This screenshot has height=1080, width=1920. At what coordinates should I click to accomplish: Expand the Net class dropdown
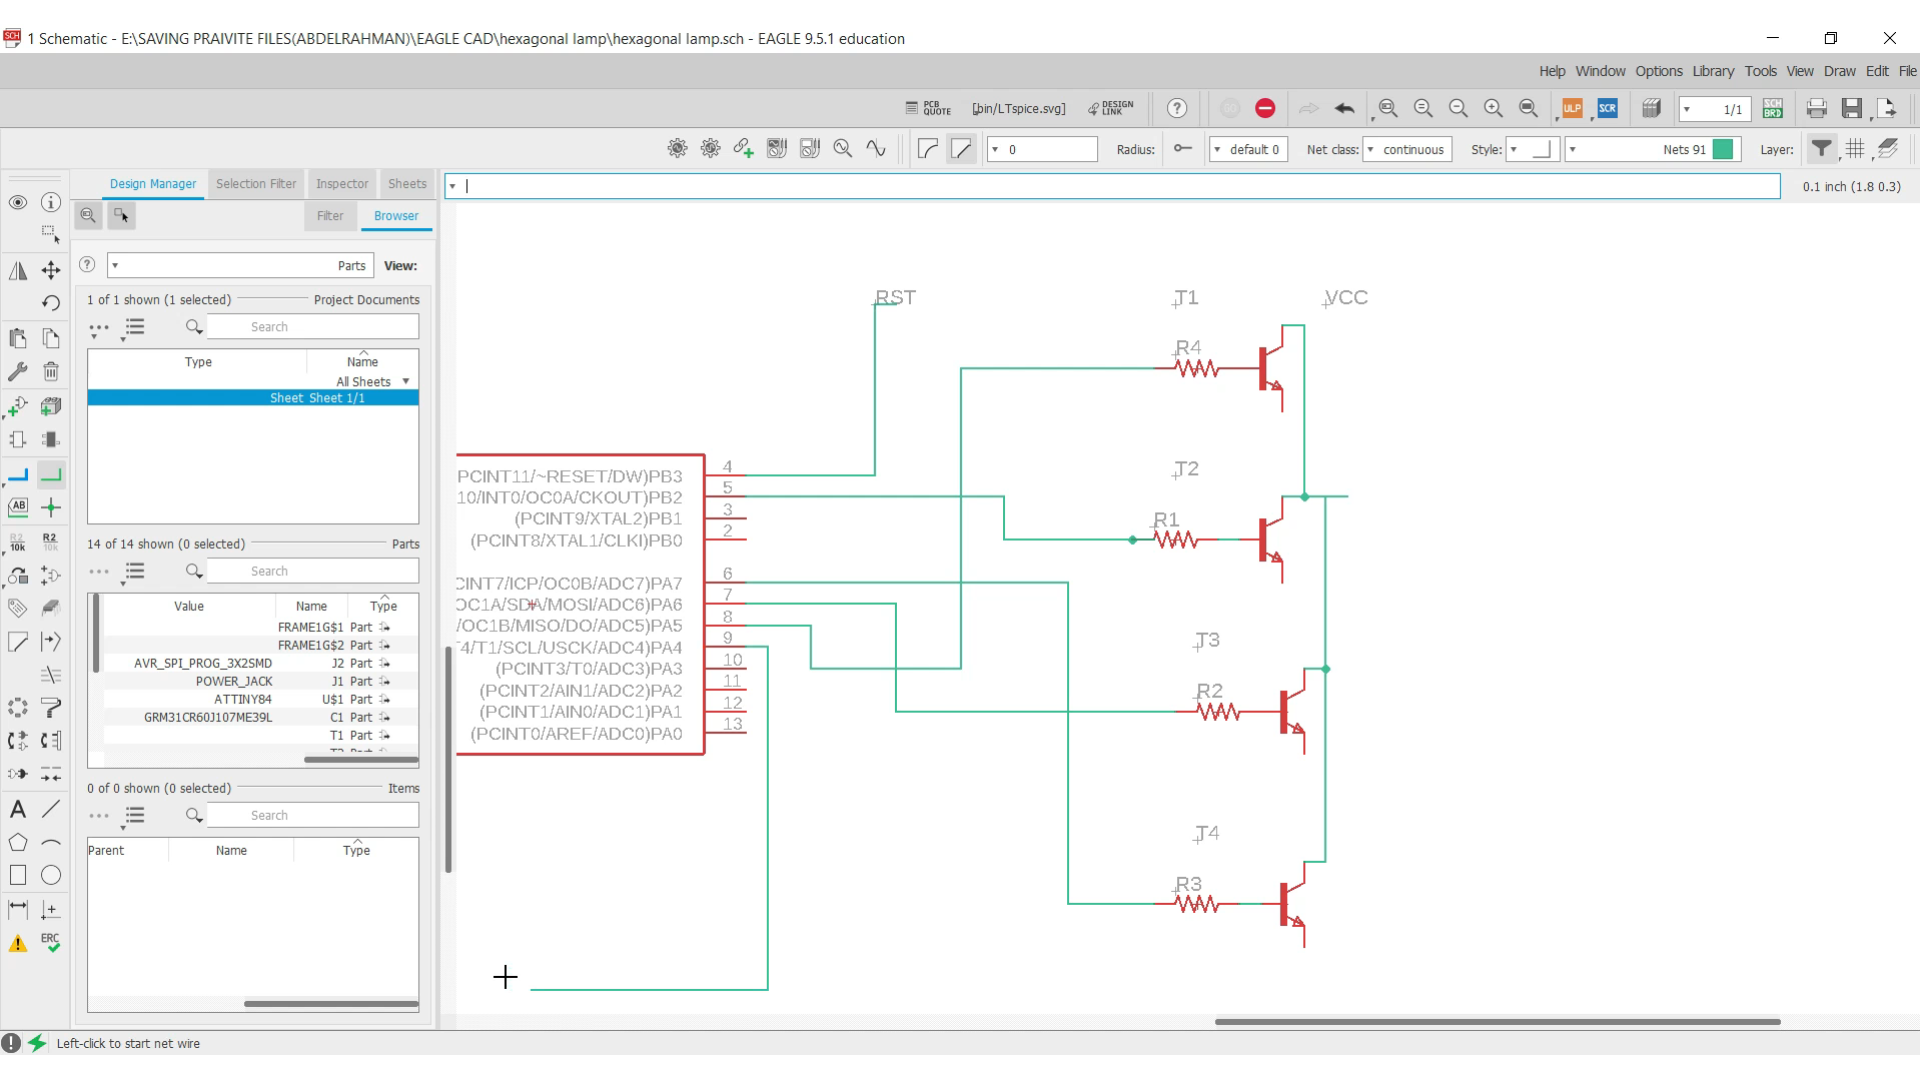1371,149
